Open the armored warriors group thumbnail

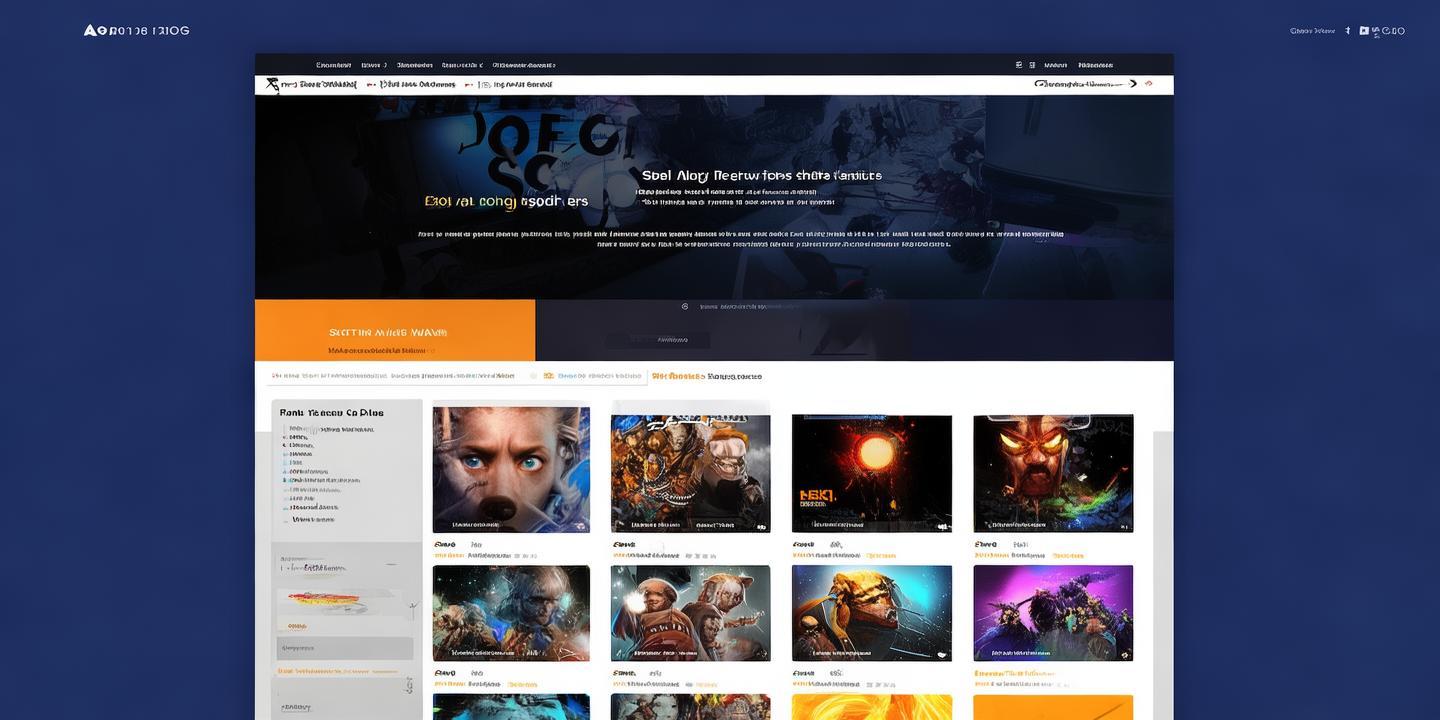(691, 474)
